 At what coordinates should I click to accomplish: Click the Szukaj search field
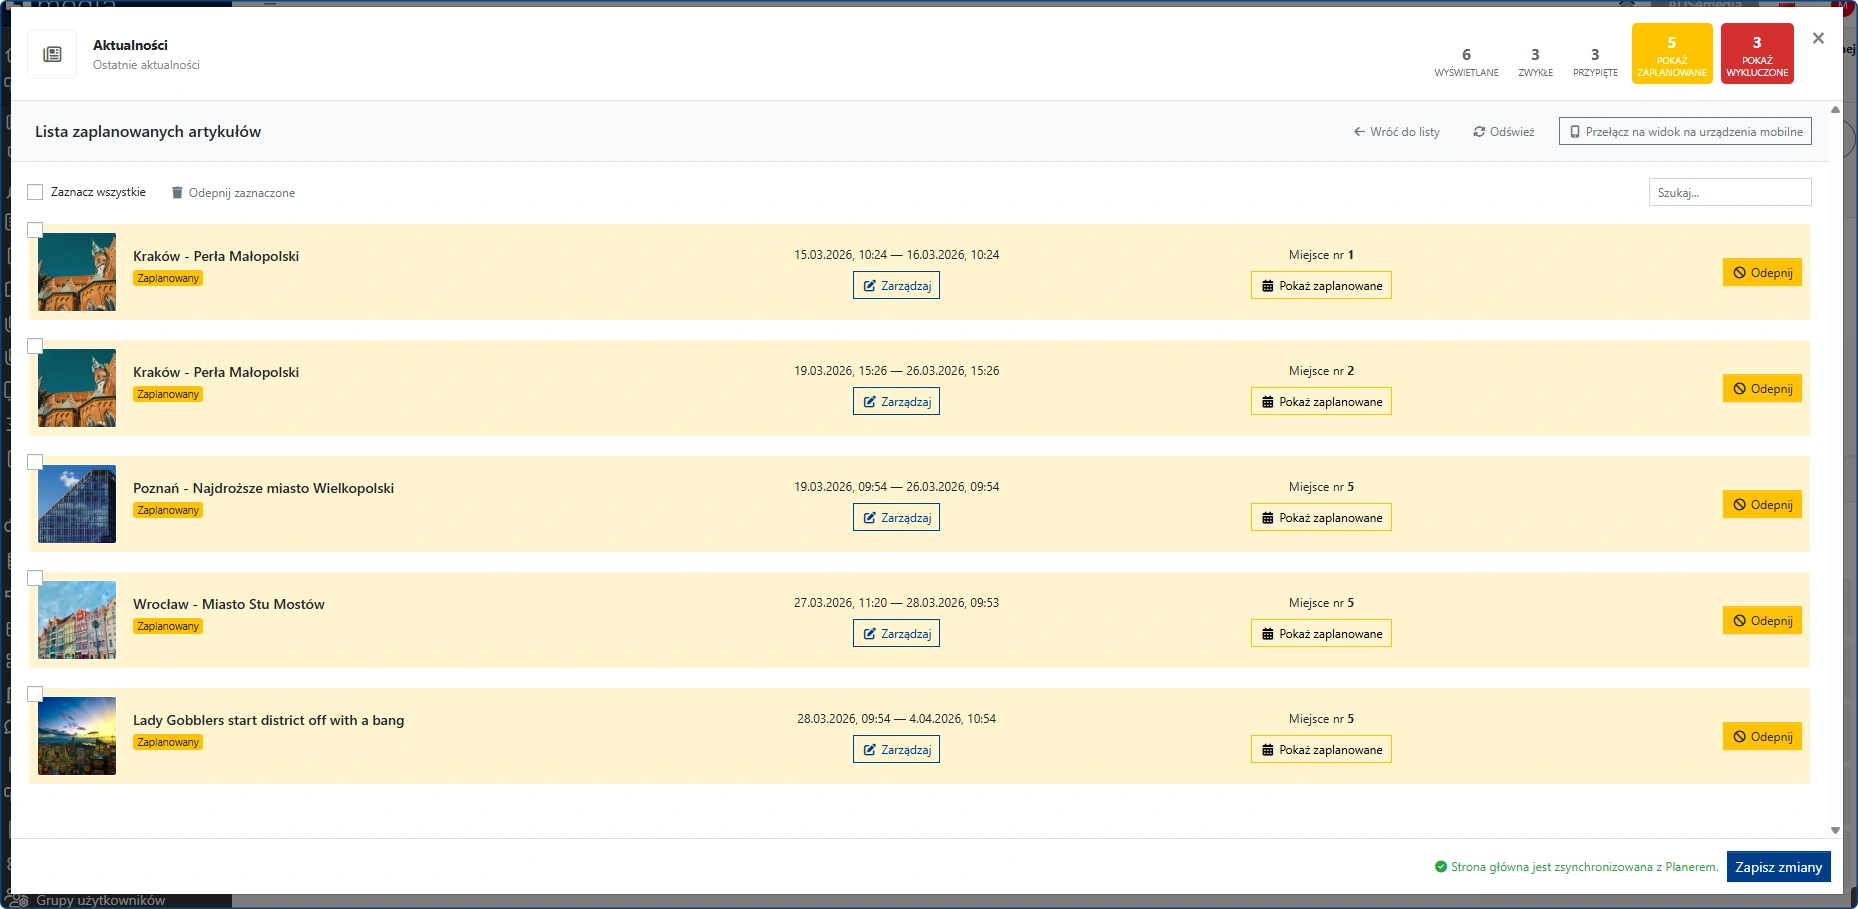point(1729,192)
